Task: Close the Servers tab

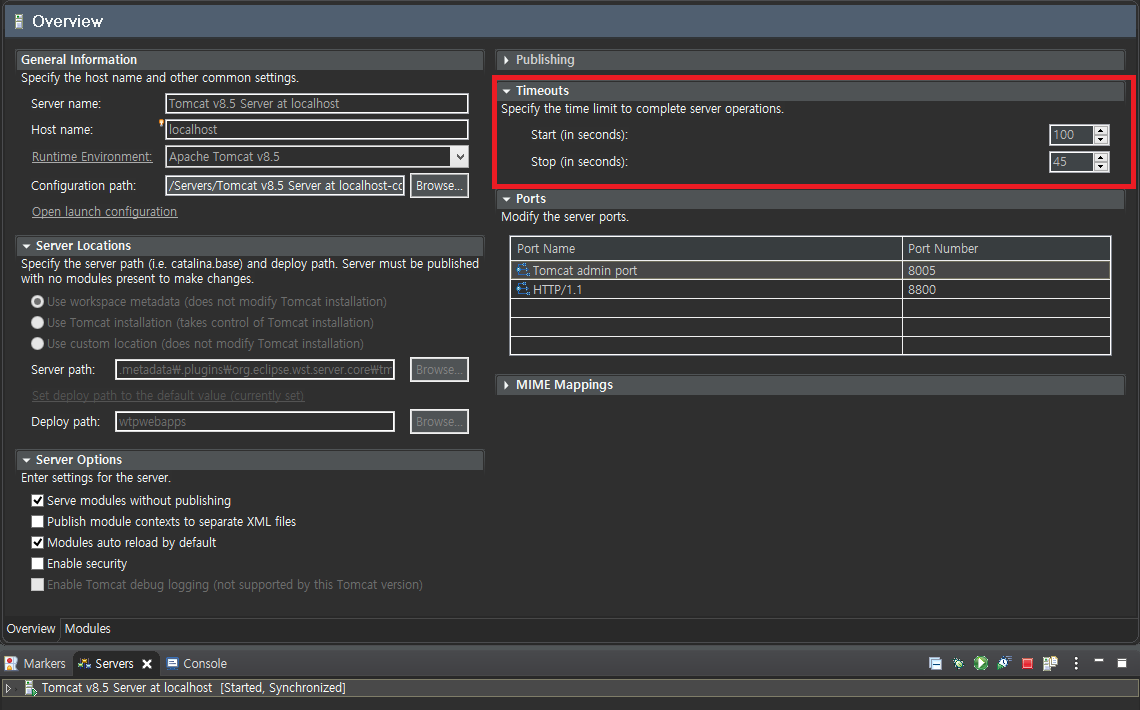Action: click(x=147, y=664)
